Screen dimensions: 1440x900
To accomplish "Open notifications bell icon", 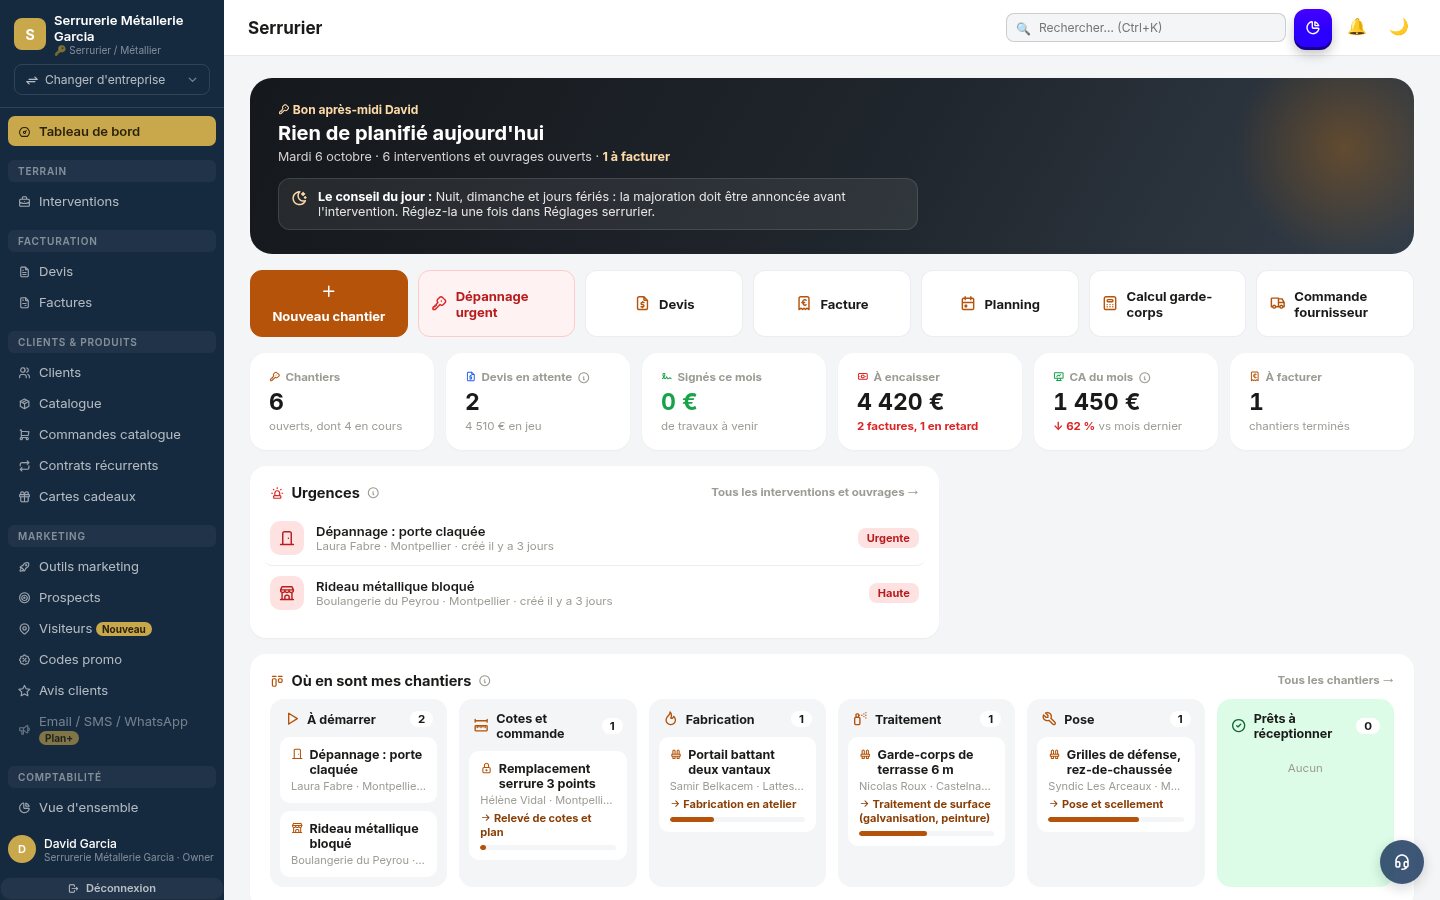I will click(x=1357, y=27).
